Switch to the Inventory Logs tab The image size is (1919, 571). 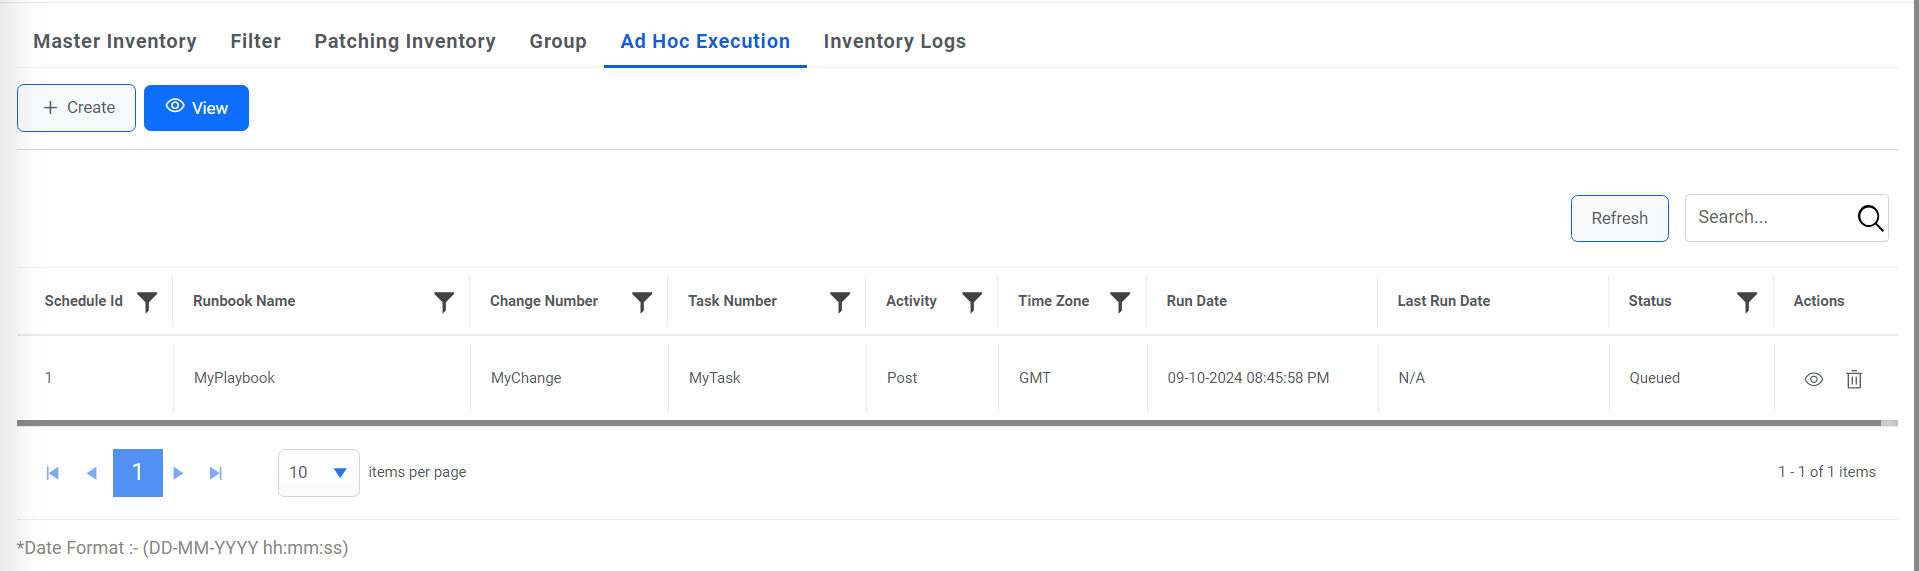894,41
